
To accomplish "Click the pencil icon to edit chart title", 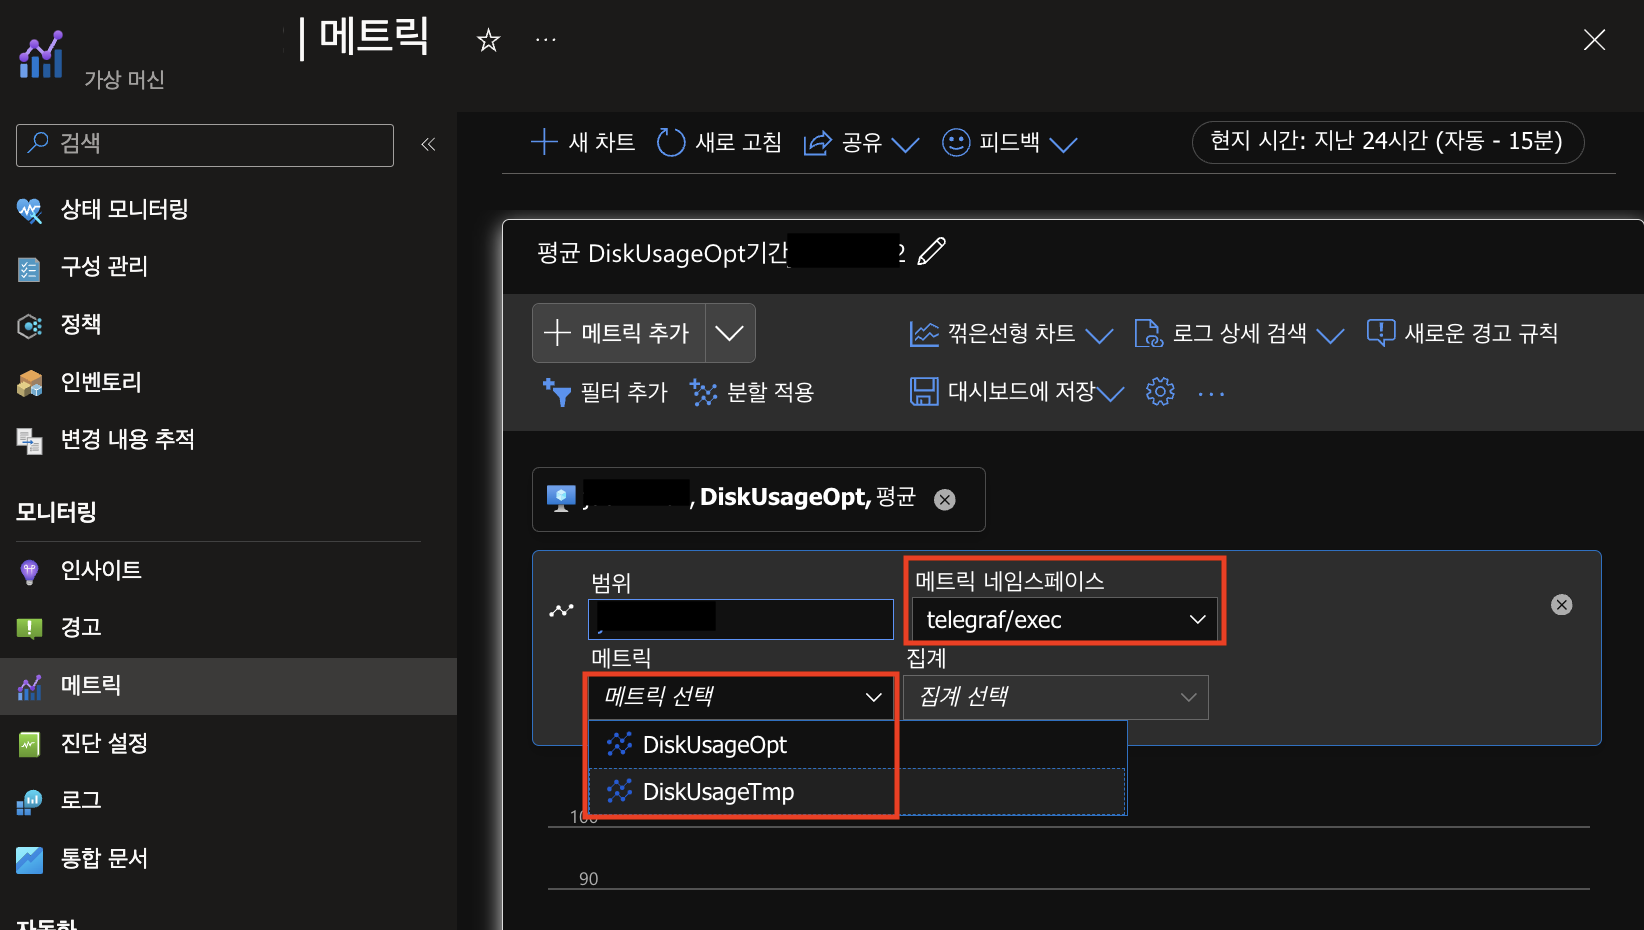I will pyautogui.click(x=931, y=251).
